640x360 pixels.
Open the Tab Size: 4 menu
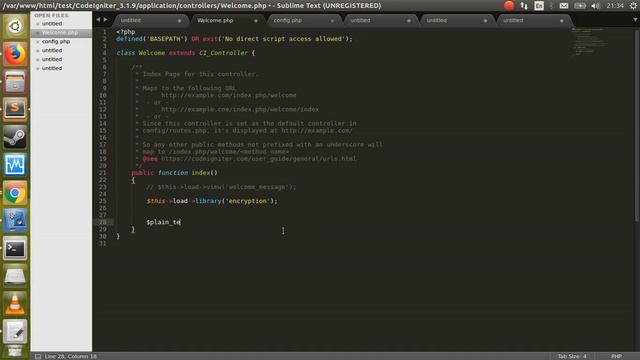(x=572, y=356)
